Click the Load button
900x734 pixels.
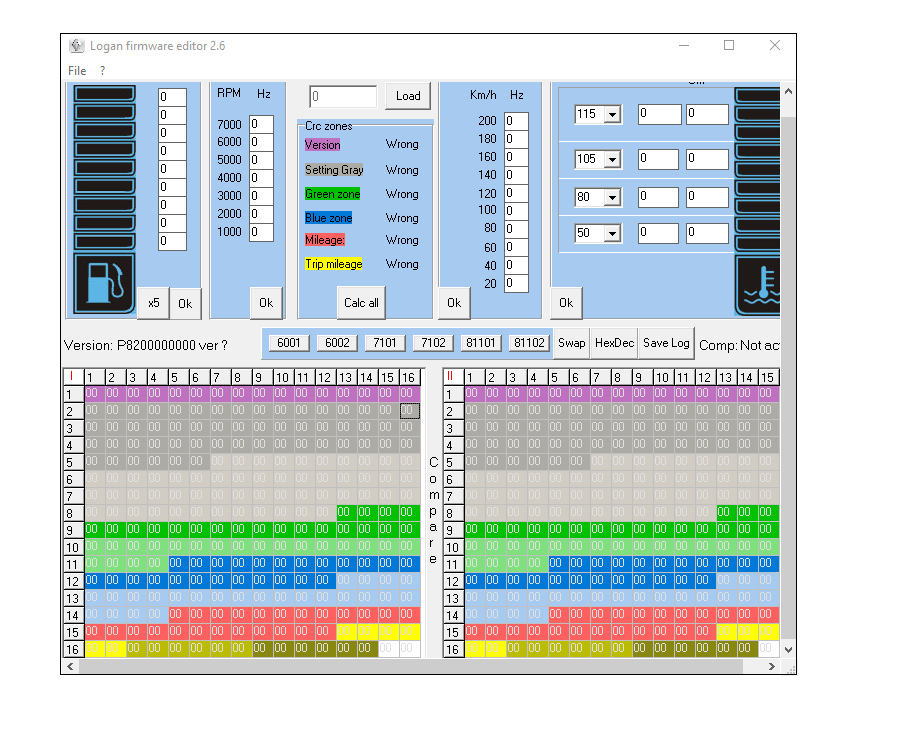click(x=408, y=96)
